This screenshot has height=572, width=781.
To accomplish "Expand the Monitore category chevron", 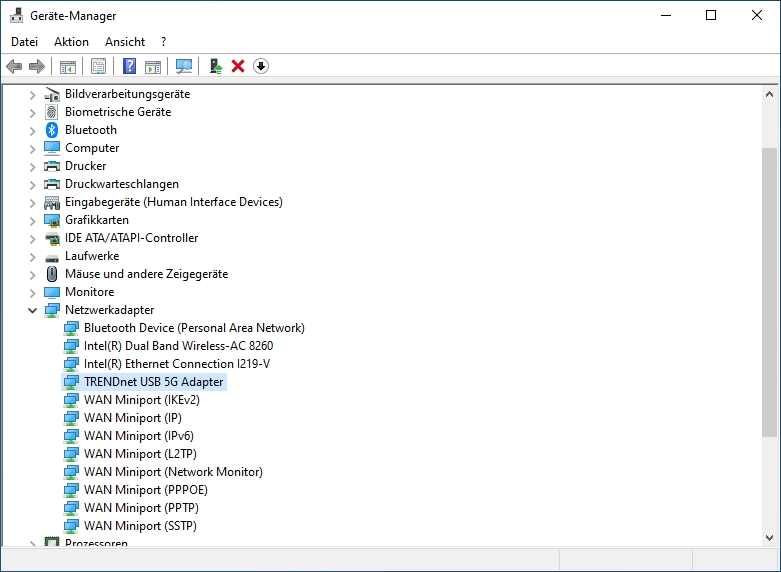I will coord(32,292).
